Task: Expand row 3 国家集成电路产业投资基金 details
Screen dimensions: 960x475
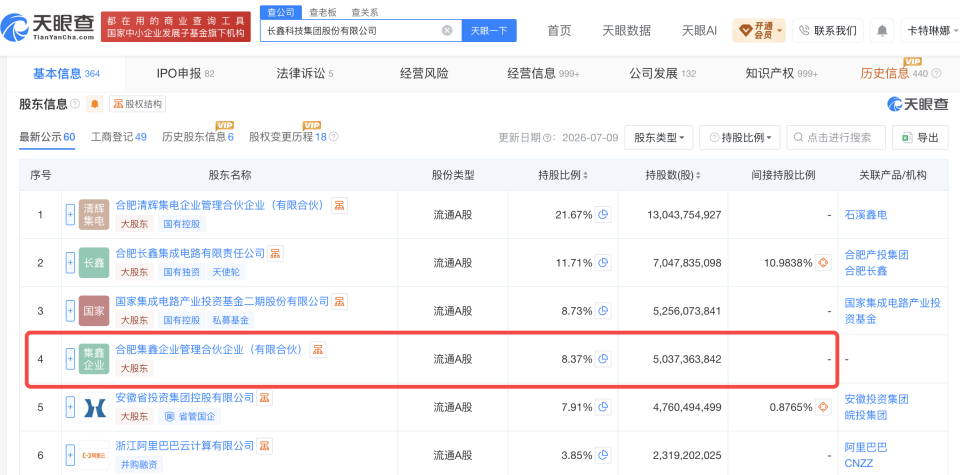Action: [70, 310]
